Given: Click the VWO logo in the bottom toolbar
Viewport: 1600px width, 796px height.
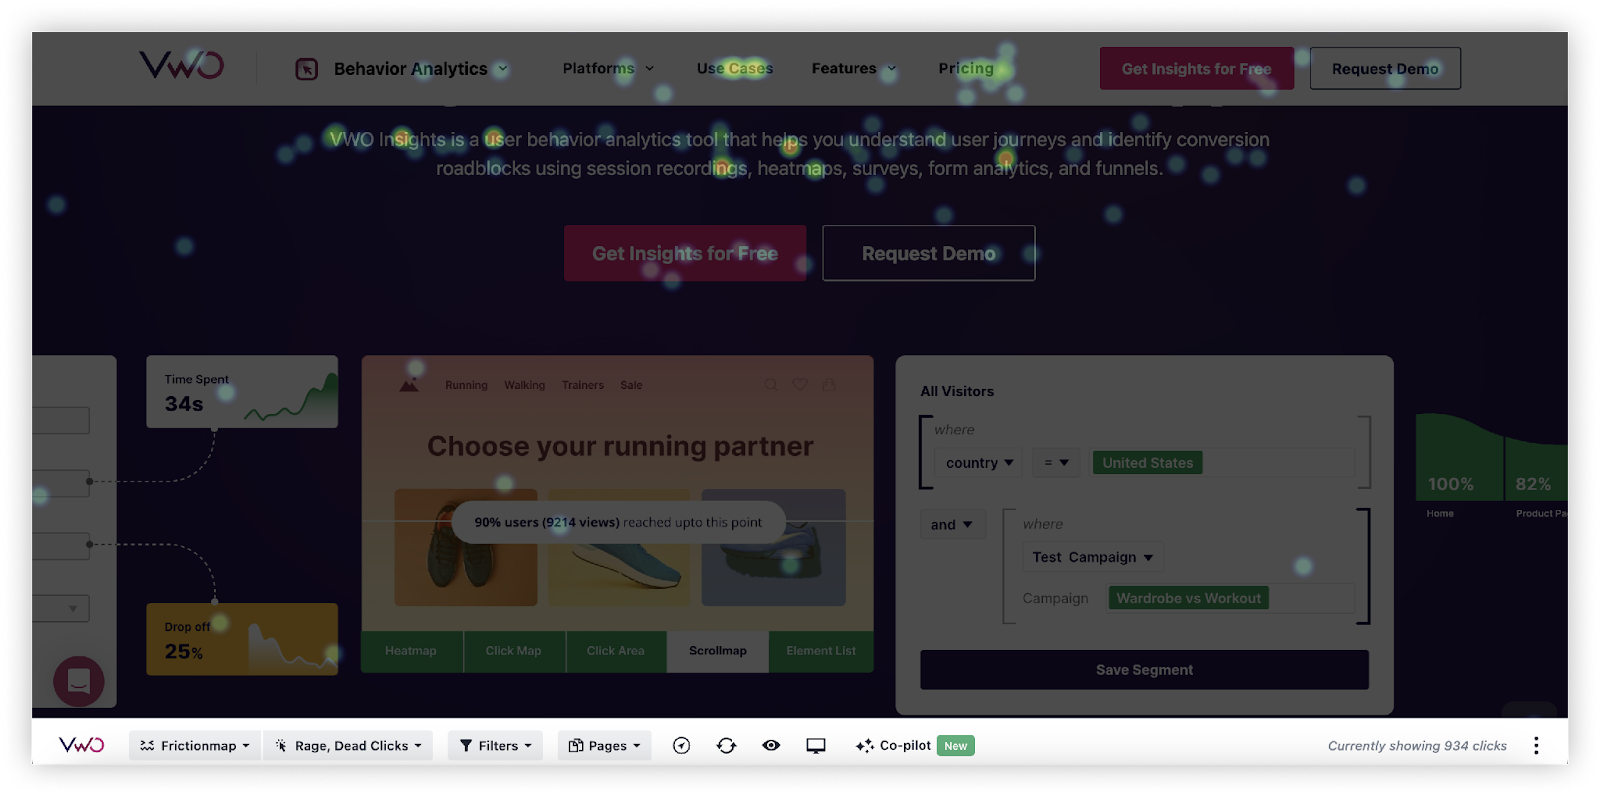Looking at the screenshot, I should (x=82, y=745).
